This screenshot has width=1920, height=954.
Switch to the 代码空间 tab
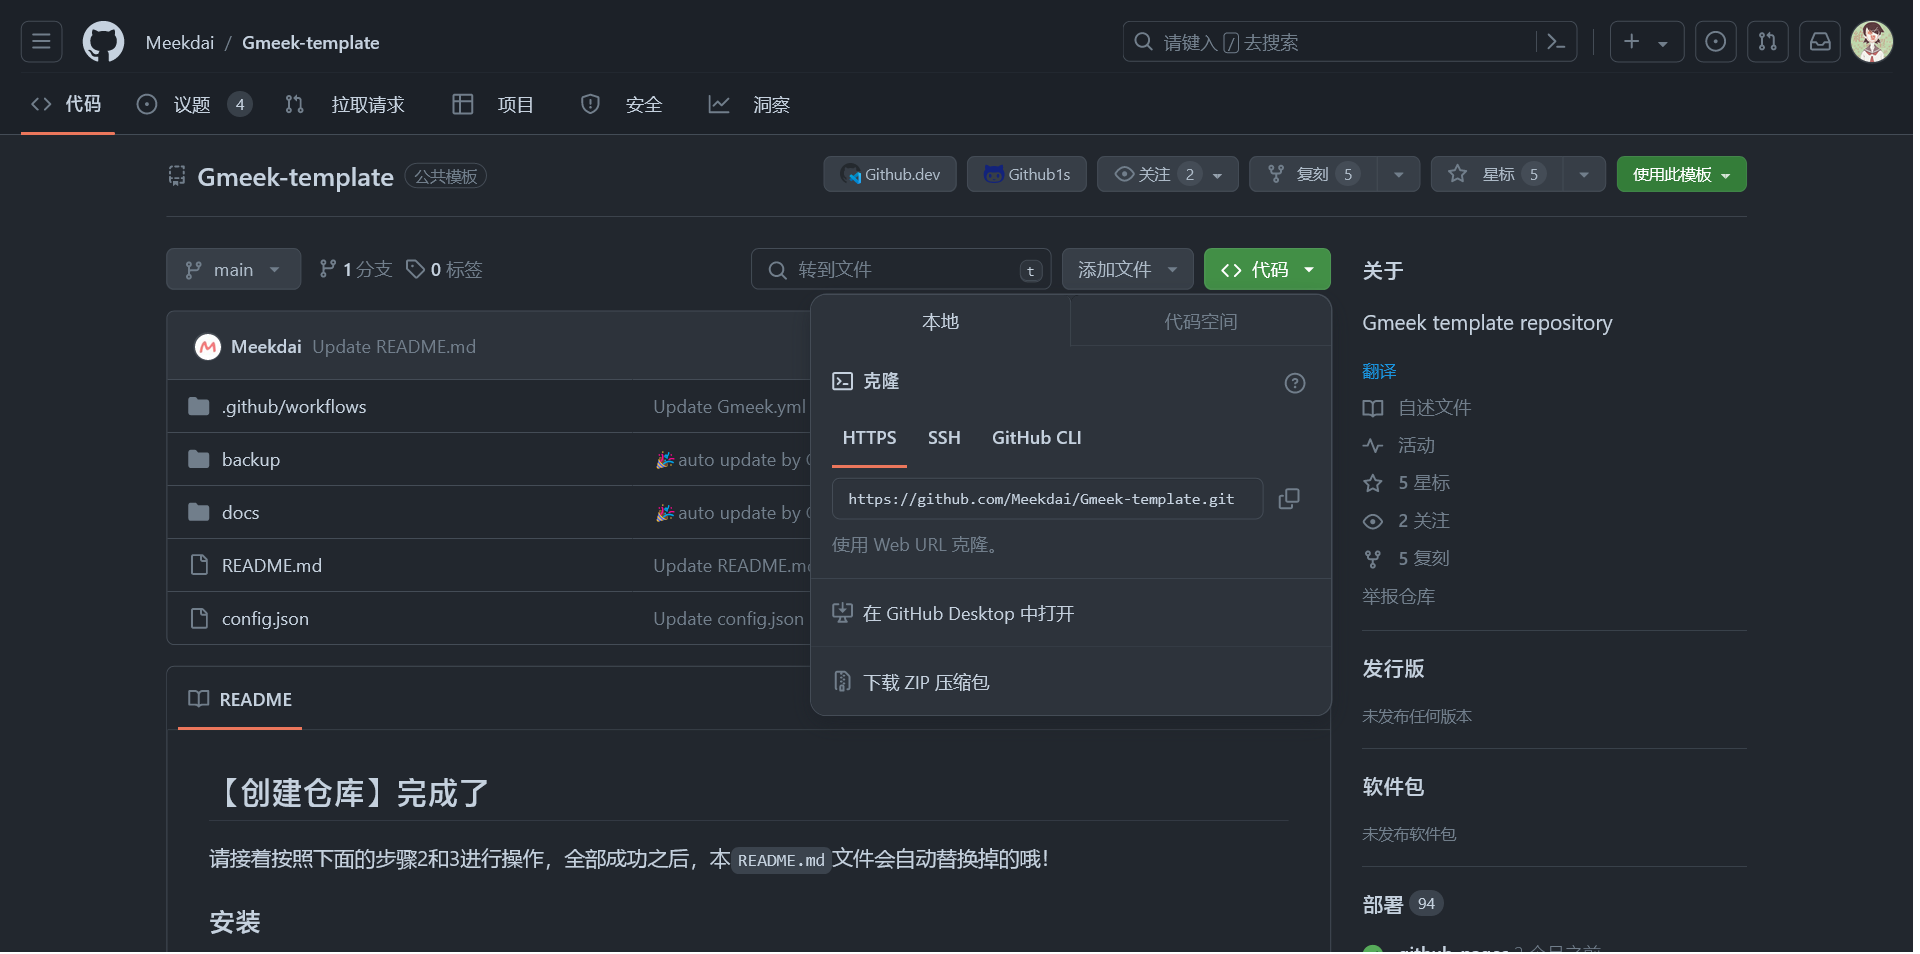pyautogui.click(x=1199, y=321)
